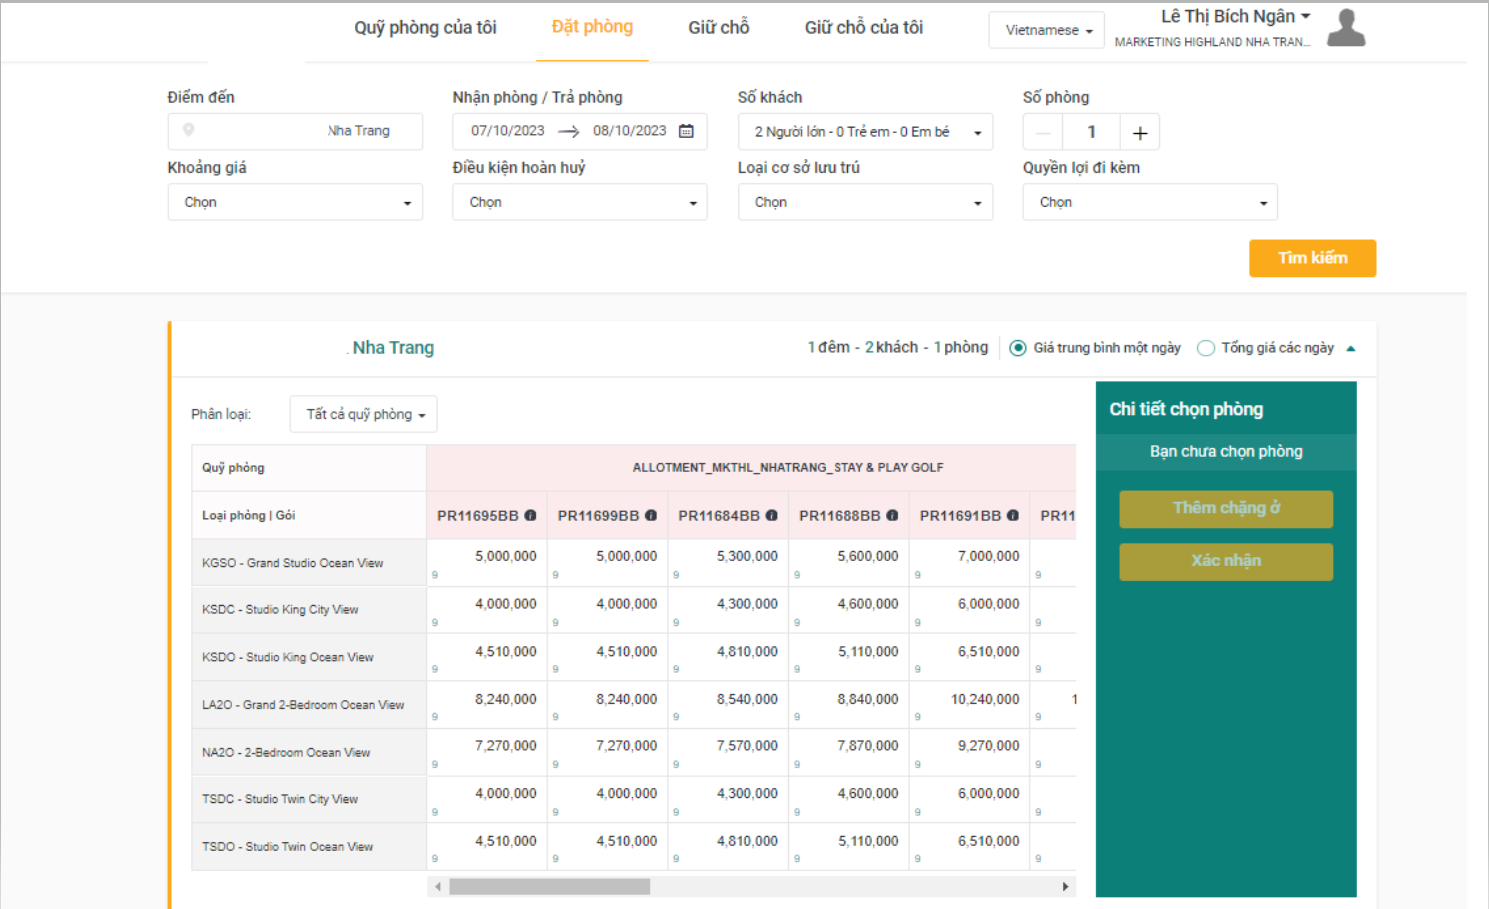This screenshot has width=1489, height=909.
Task: Open the 'Giữ chỗ của tôi' tab
Action: (x=863, y=28)
